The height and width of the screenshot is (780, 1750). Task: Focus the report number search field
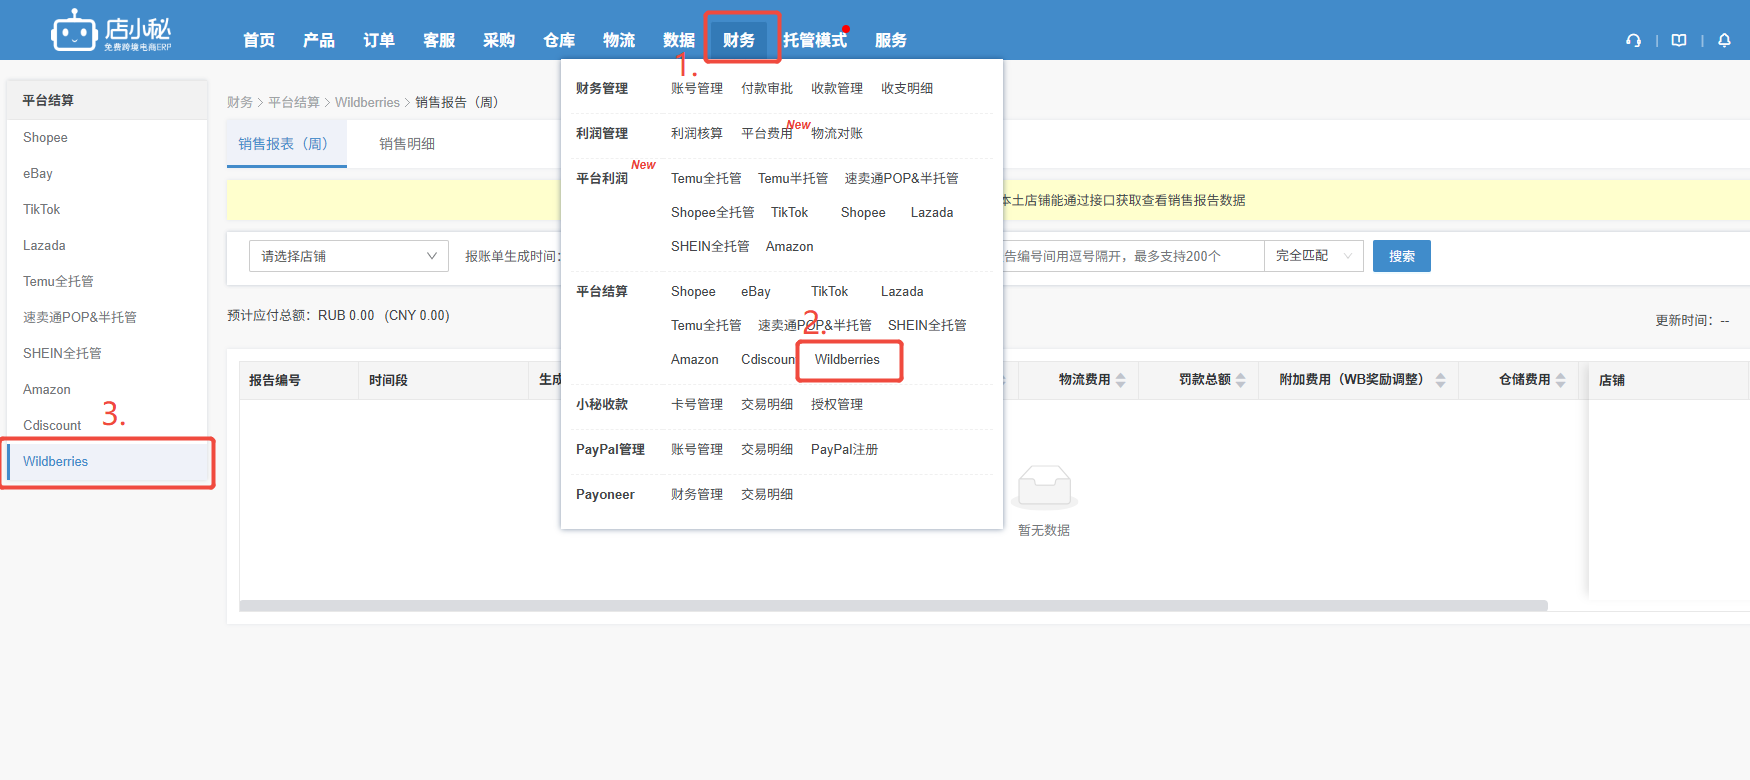pos(1130,256)
